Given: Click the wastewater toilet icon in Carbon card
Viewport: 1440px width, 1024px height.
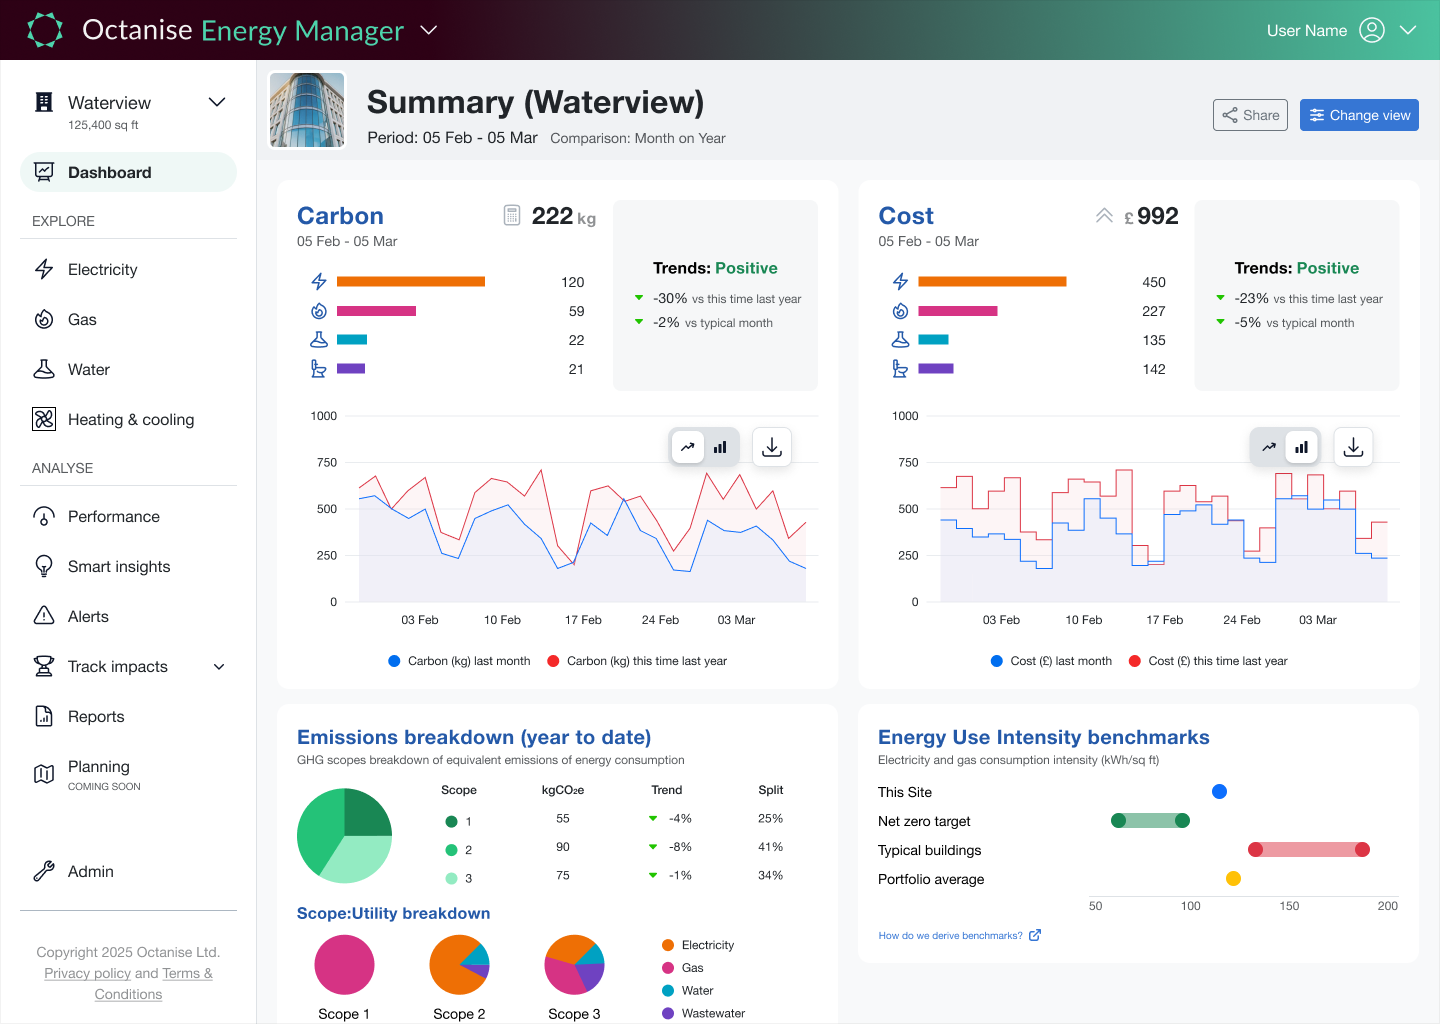Looking at the screenshot, I should point(319,369).
